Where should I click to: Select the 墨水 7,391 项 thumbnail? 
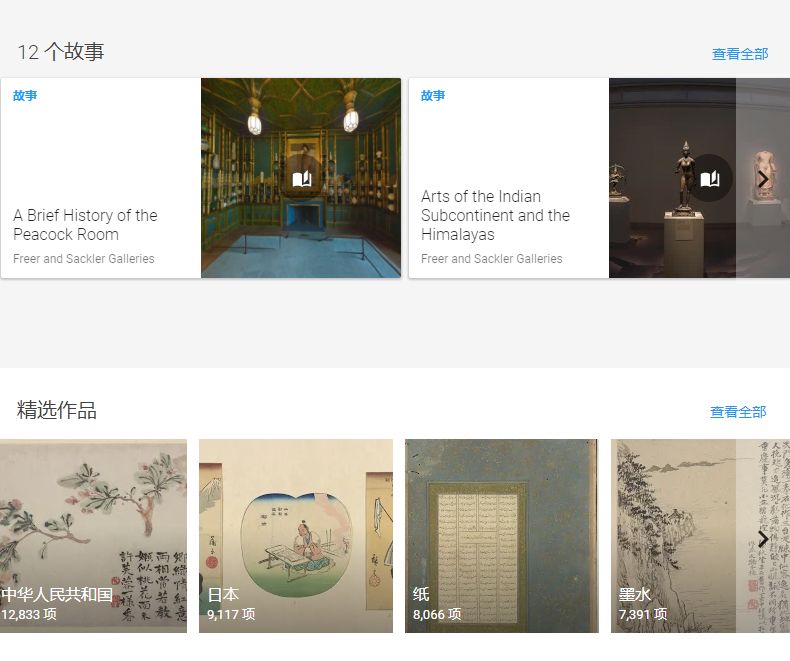[700, 536]
